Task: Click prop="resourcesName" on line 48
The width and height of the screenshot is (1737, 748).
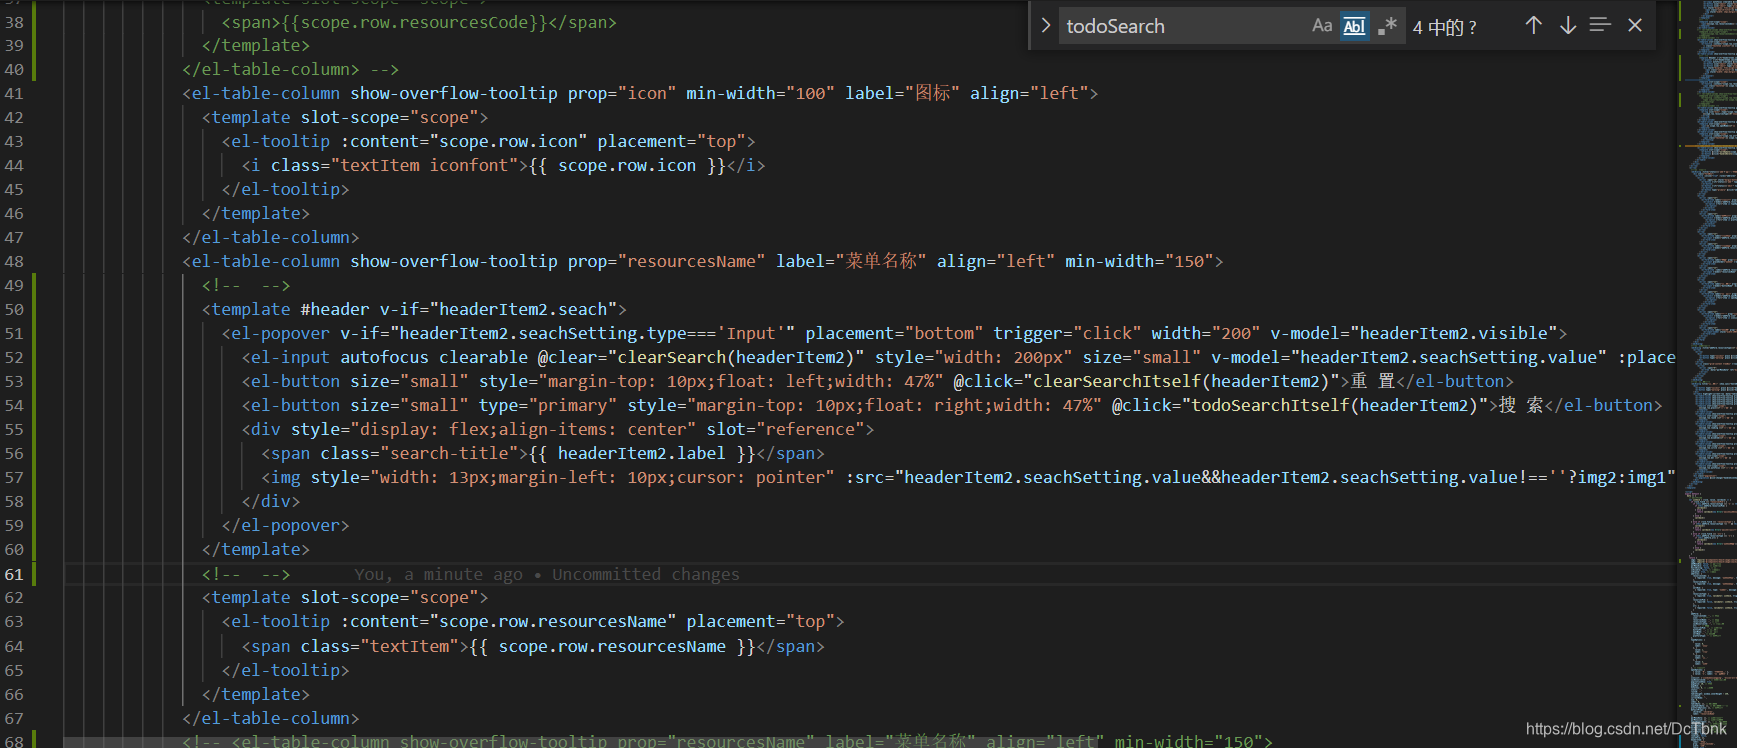Action: (x=667, y=261)
